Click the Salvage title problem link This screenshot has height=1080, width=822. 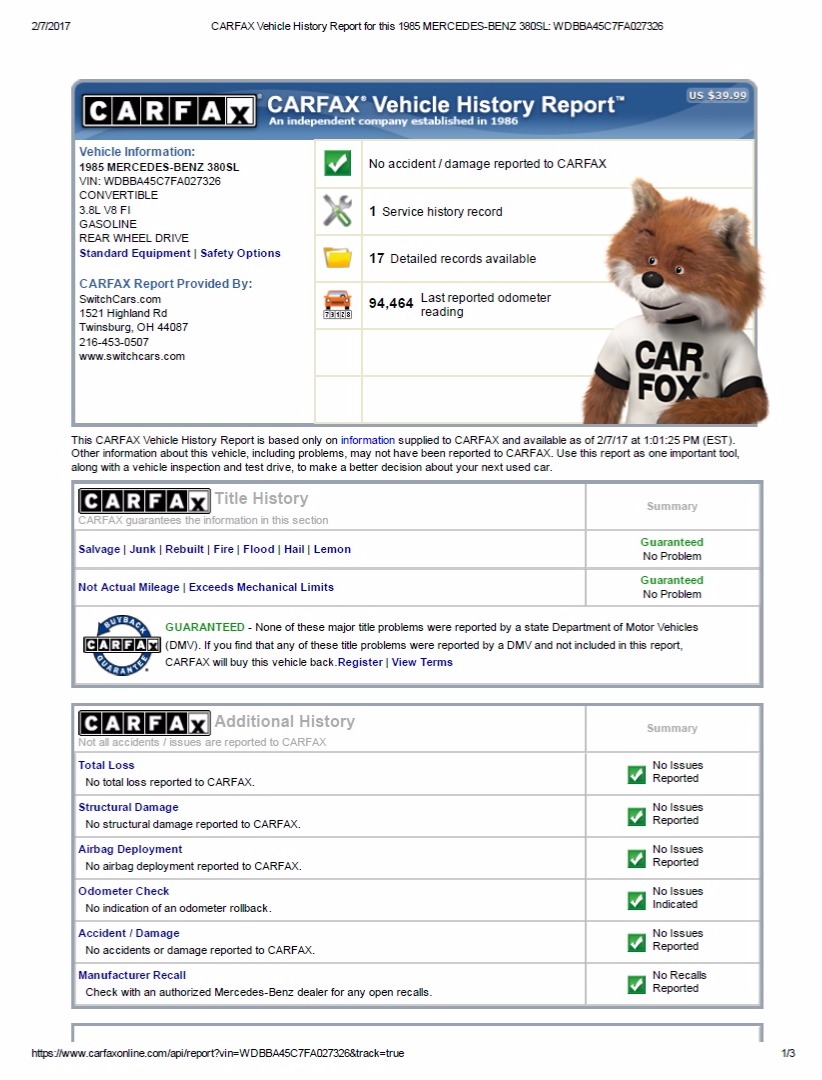point(99,549)
